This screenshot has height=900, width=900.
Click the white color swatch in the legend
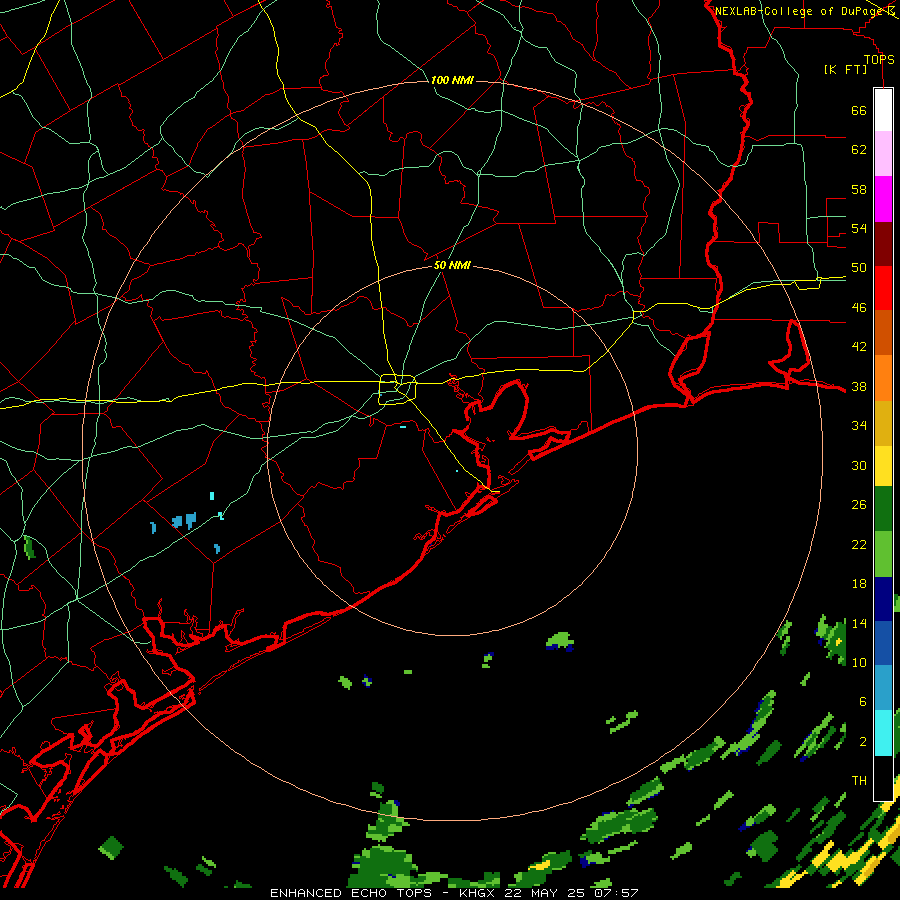883,110
